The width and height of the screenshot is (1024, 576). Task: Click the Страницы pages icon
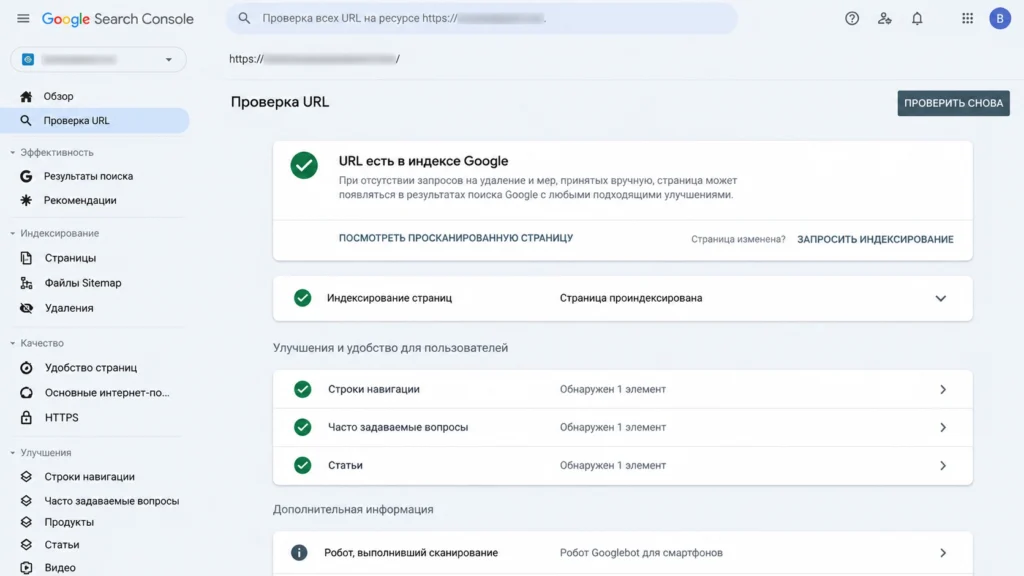click(x=26, y=258)
